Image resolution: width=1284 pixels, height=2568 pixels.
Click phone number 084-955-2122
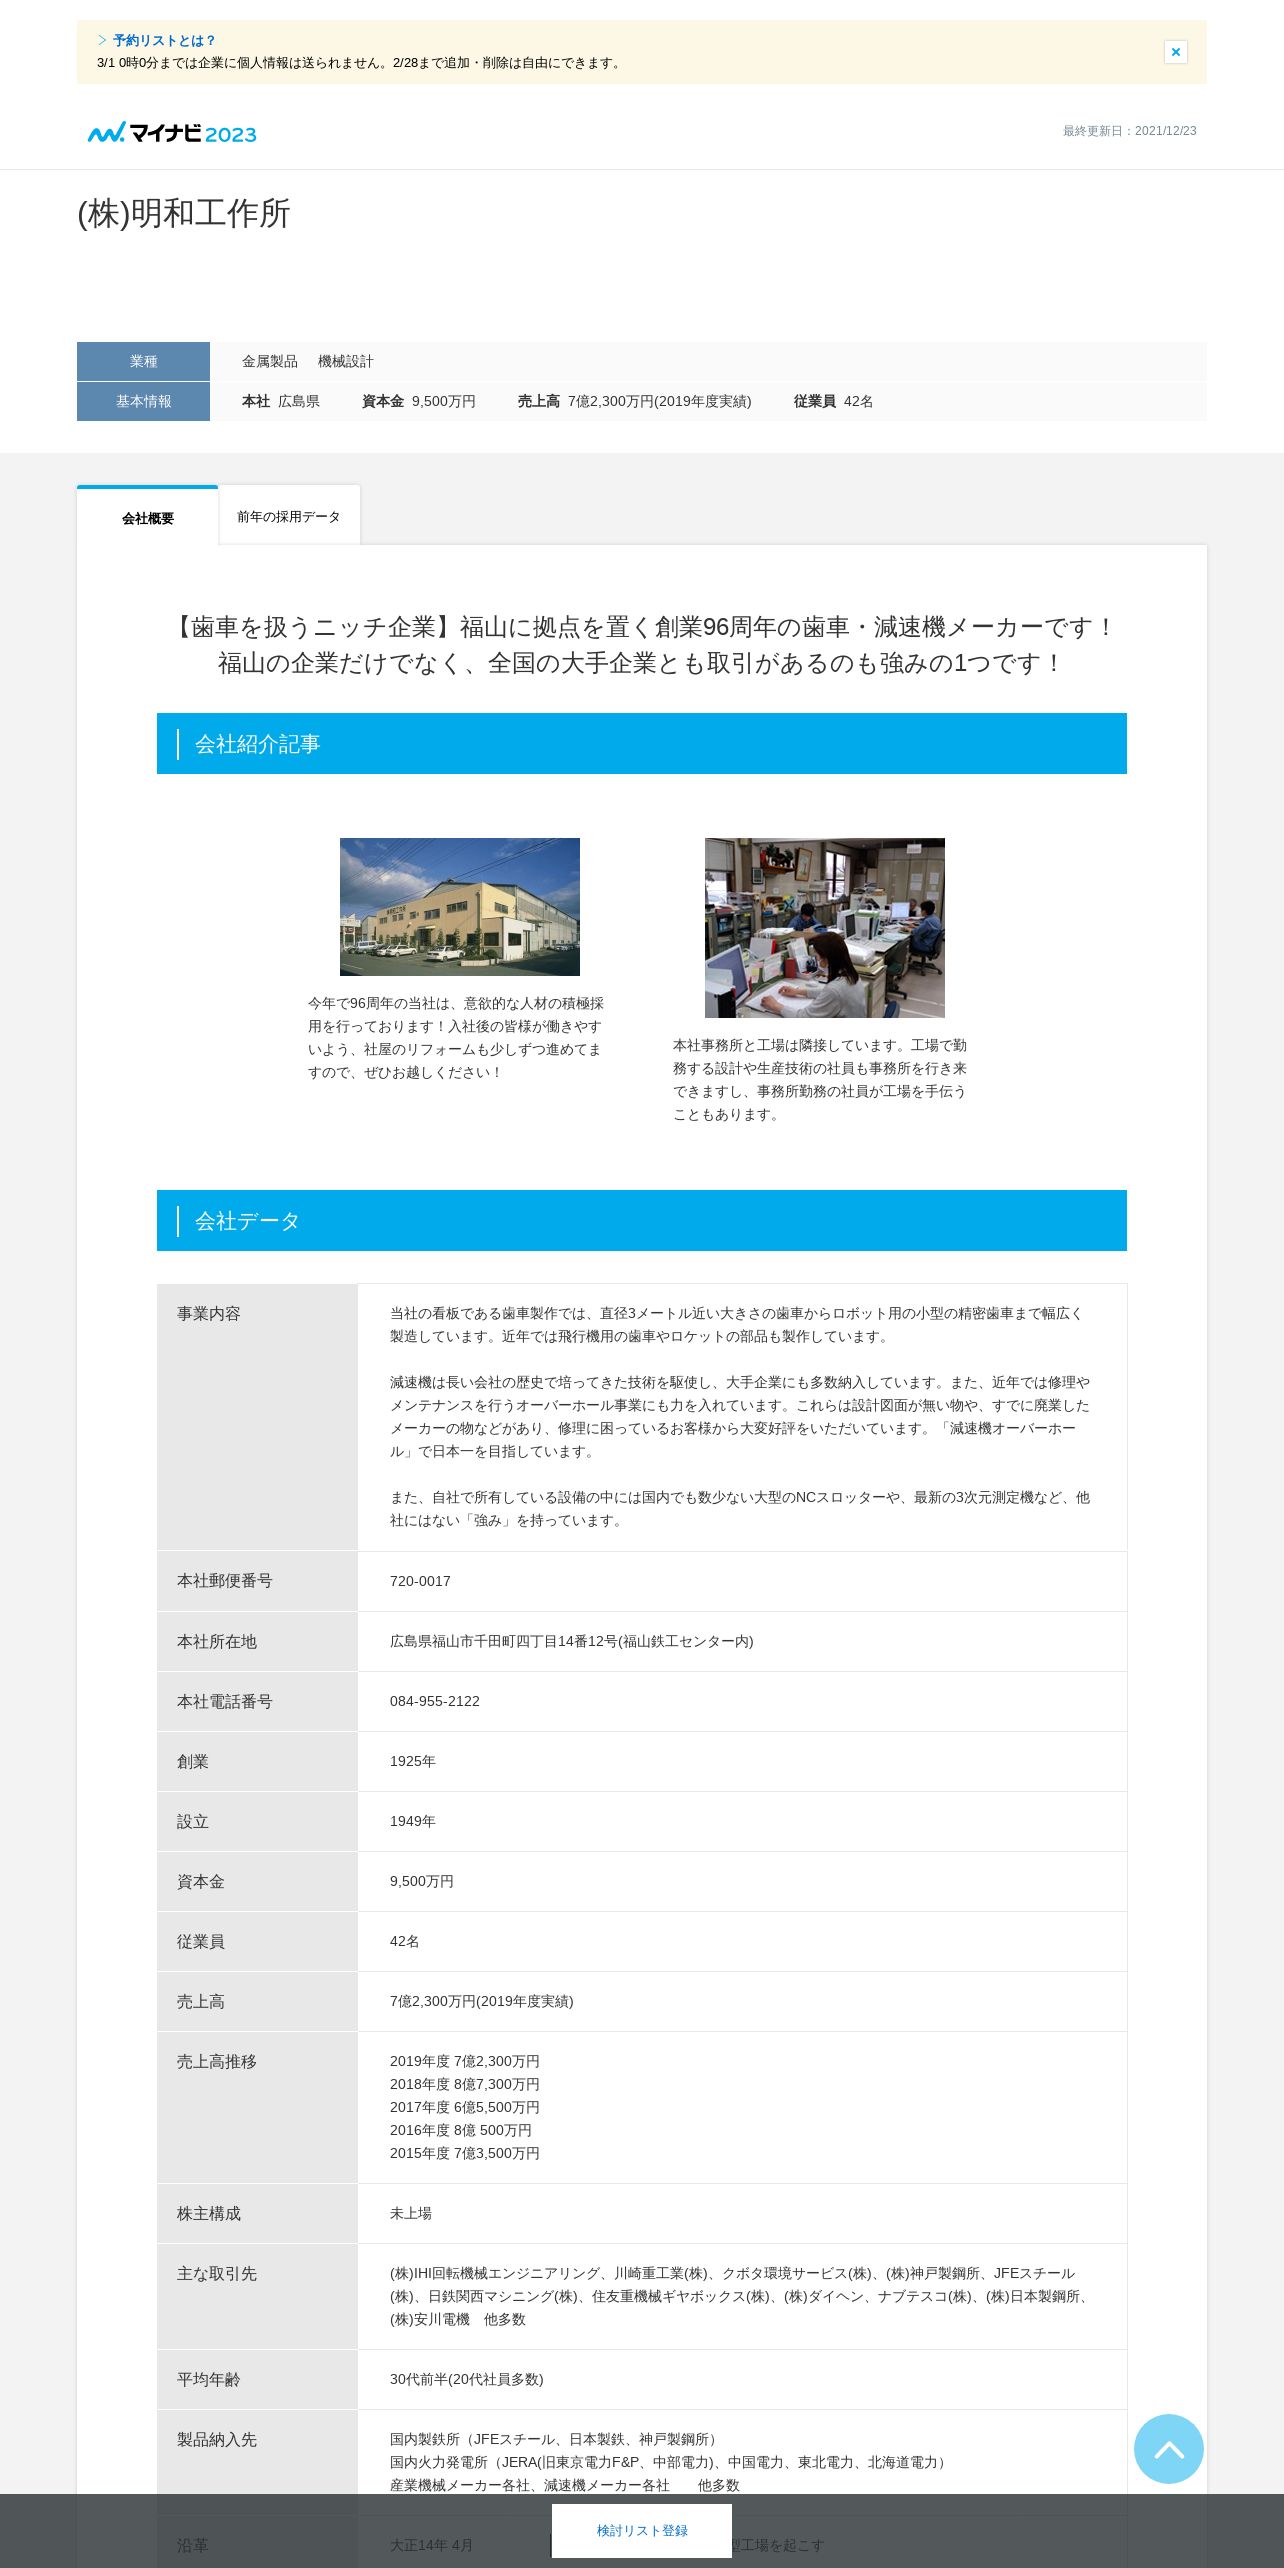pyautogui.click(x=435, y=1701)
